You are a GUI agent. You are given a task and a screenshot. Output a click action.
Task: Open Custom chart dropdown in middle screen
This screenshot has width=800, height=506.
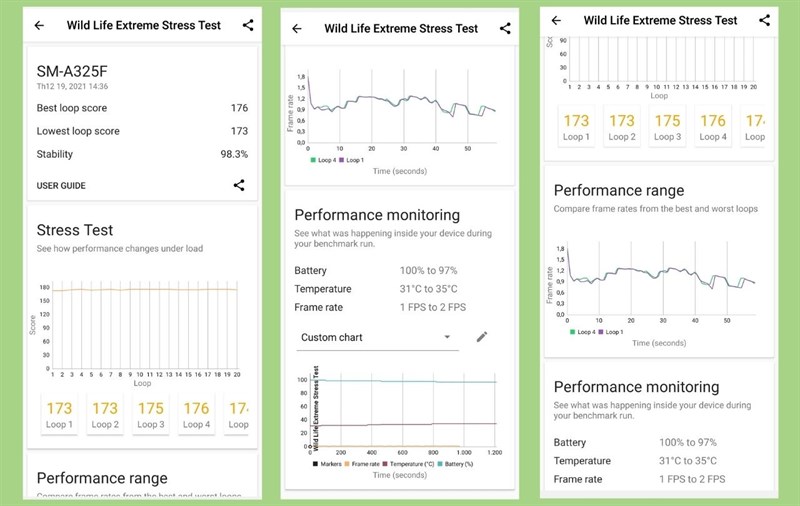pos(377,338)
